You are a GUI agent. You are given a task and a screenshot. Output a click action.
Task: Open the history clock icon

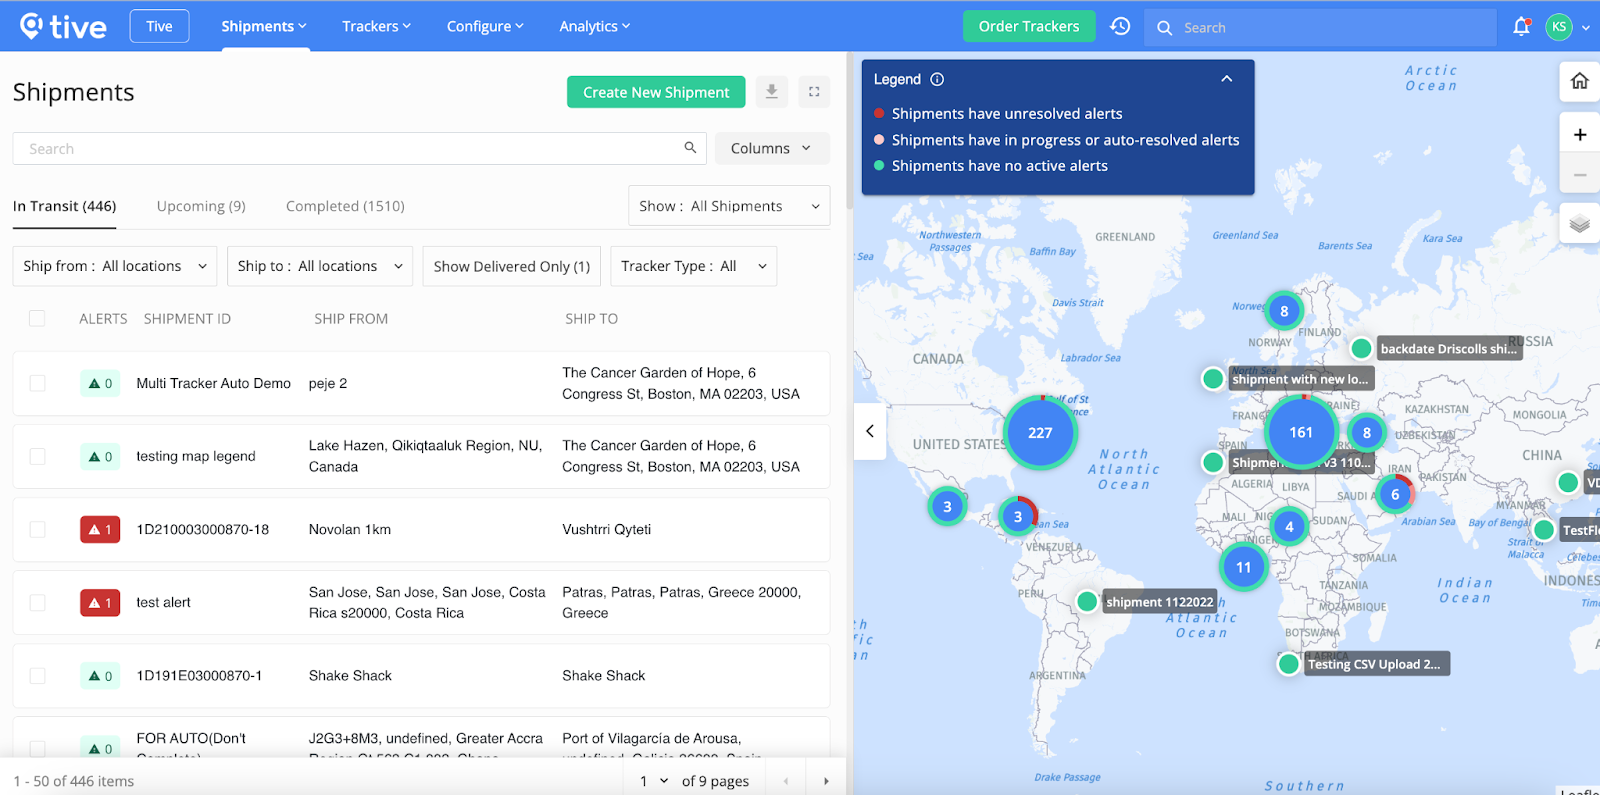click(x=1120, y=27)
